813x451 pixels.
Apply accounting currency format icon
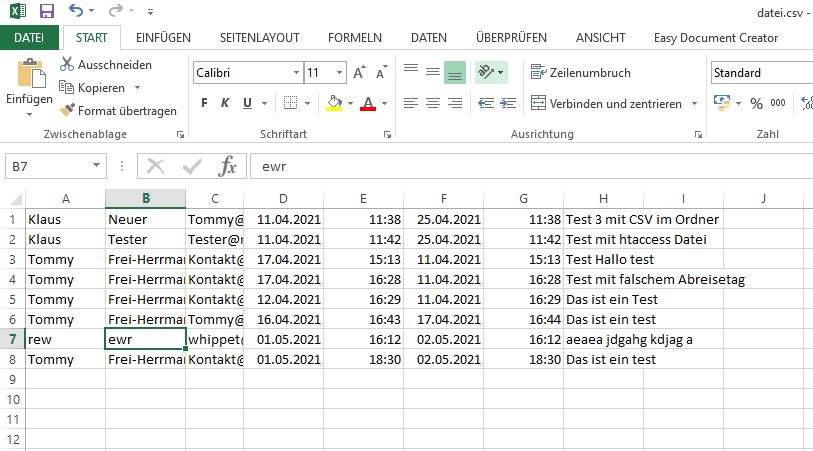(722, 103)
